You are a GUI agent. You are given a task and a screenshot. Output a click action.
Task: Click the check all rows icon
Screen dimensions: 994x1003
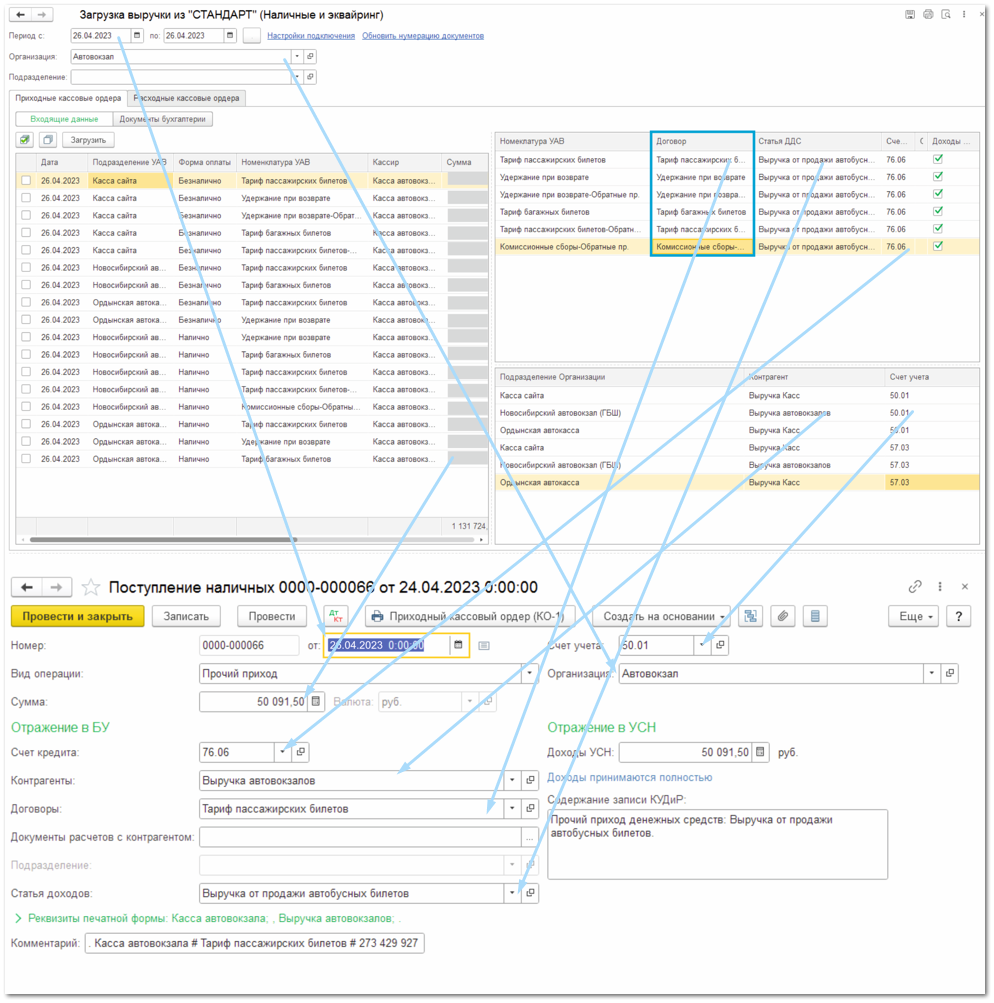tap(26, 140)
